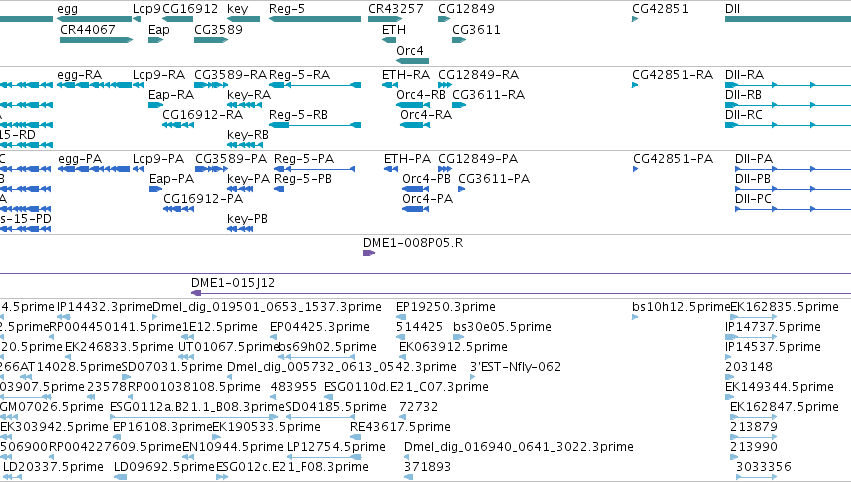Click the EK246833.5prime label
Image resolution: width=851 pixels, height=482 pixels.
[119, 347]
